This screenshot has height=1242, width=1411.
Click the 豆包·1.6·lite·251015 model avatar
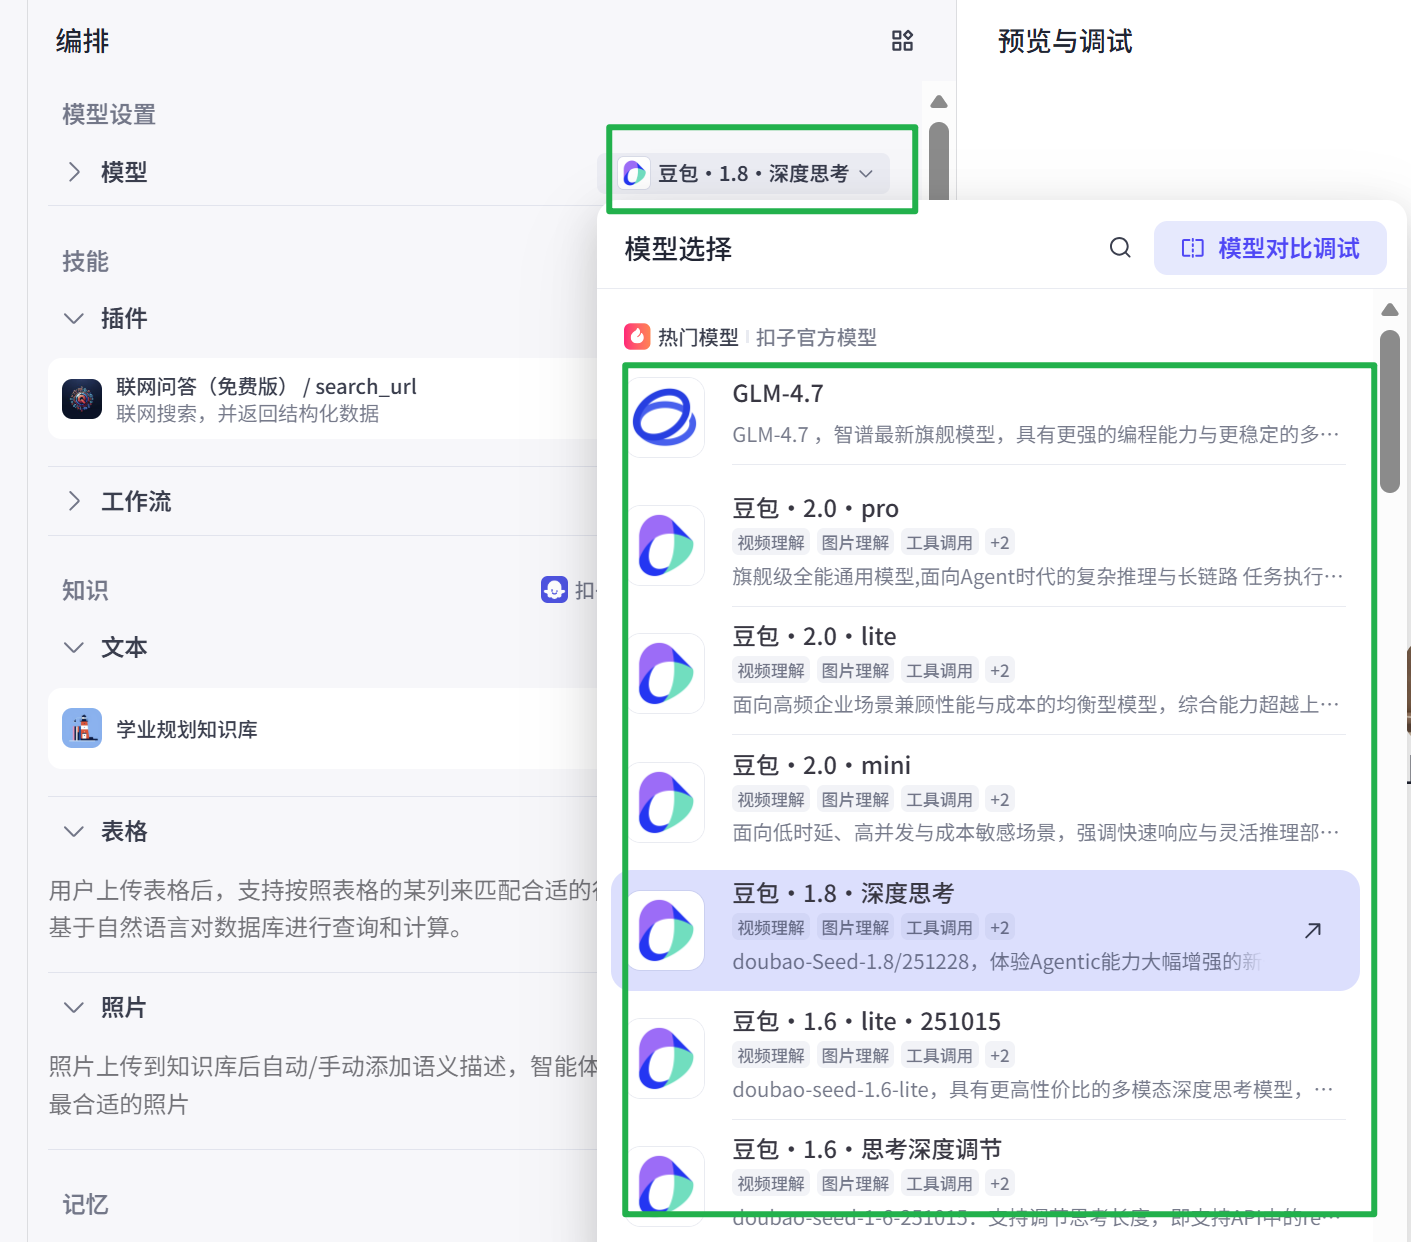coord(666,1058)
